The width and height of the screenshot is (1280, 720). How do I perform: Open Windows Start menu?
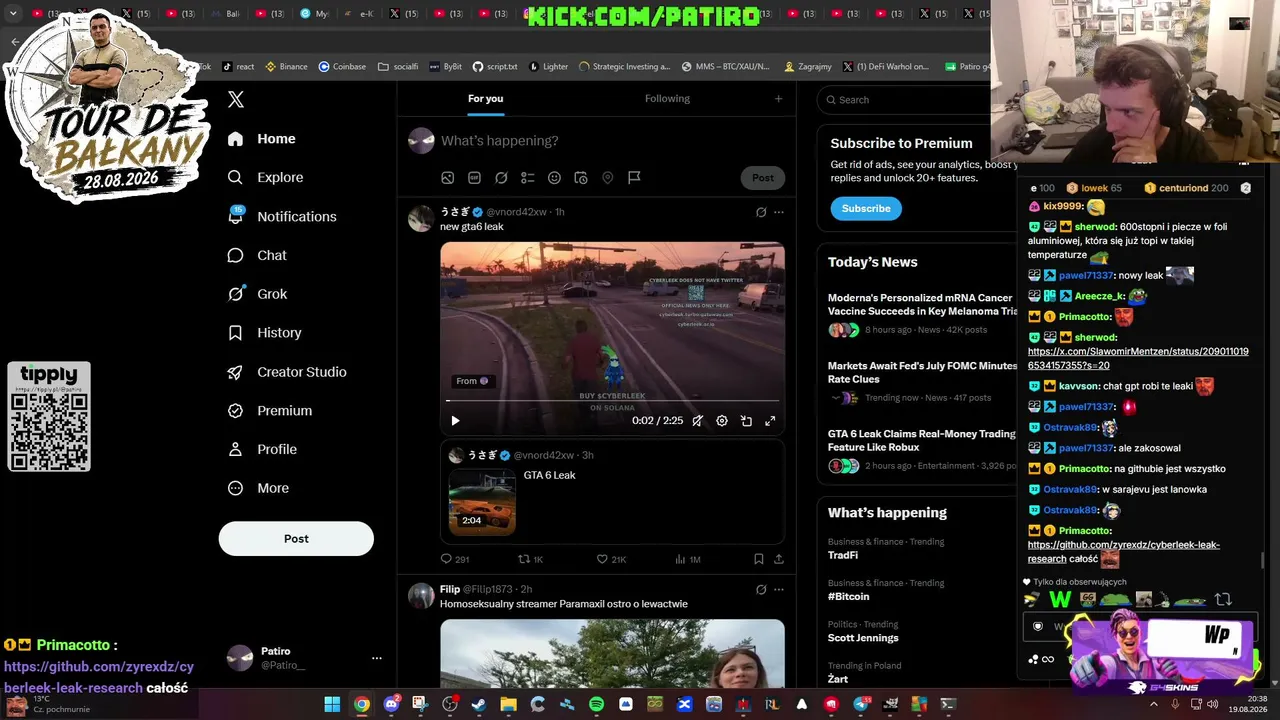click(332, 704)
